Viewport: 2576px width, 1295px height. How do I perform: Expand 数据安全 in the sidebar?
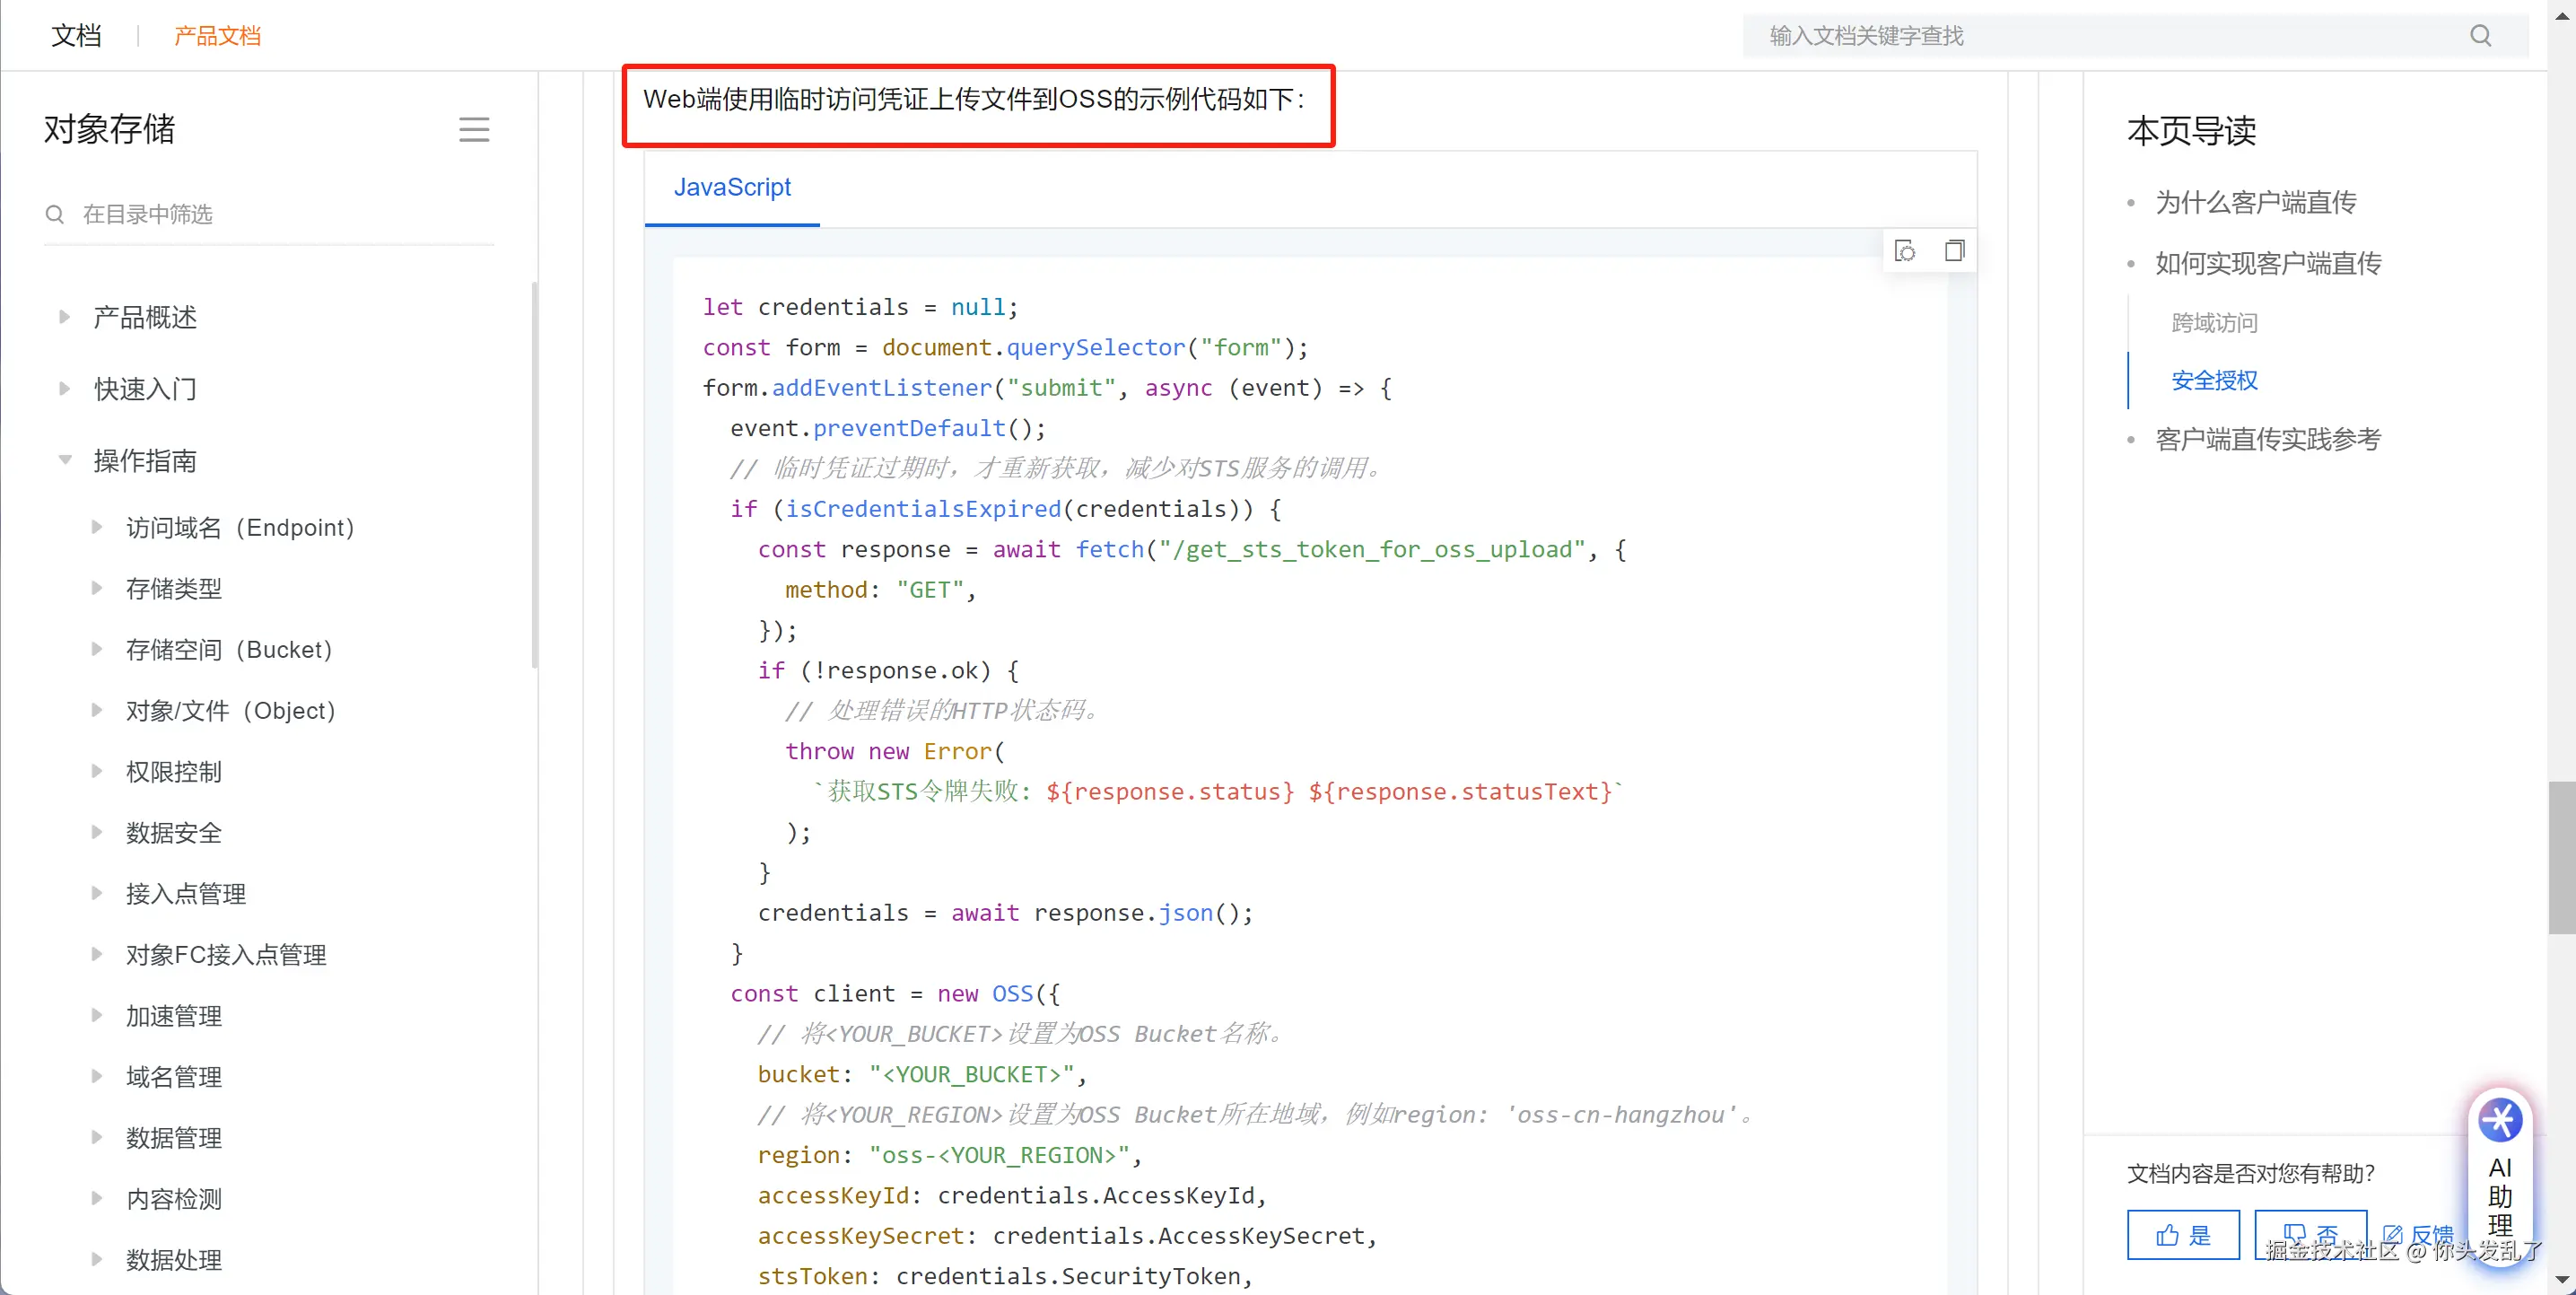[x=97, y=832]
